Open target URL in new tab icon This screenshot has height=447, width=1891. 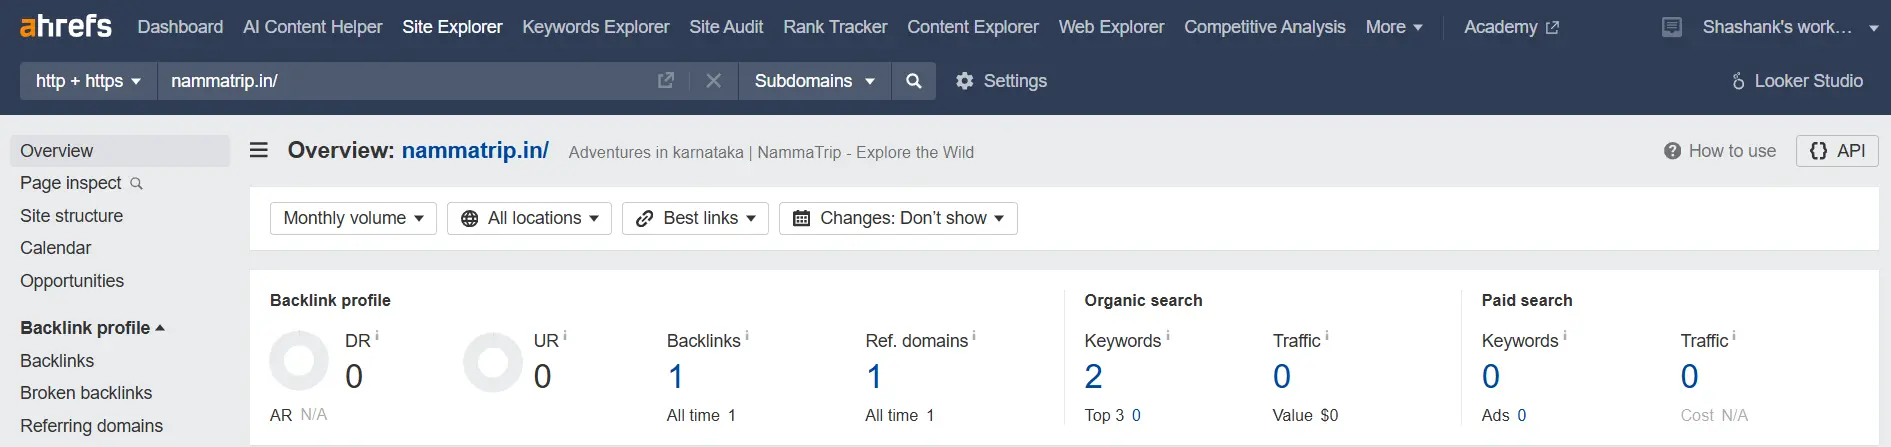click(666, 80)
